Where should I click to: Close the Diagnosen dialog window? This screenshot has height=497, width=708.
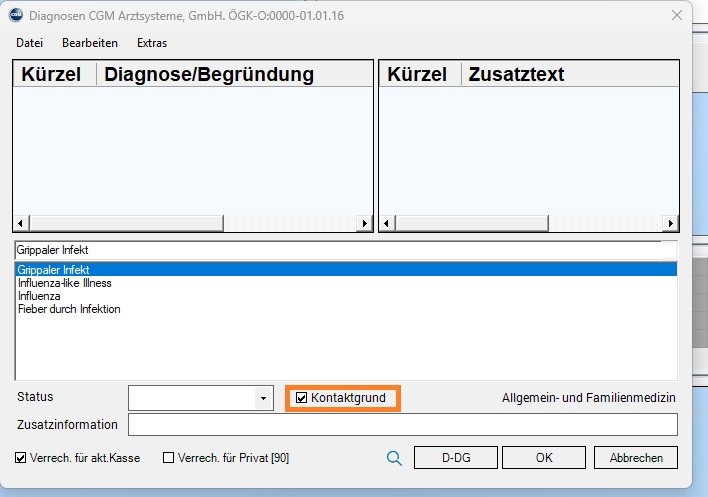pos(677,15)
